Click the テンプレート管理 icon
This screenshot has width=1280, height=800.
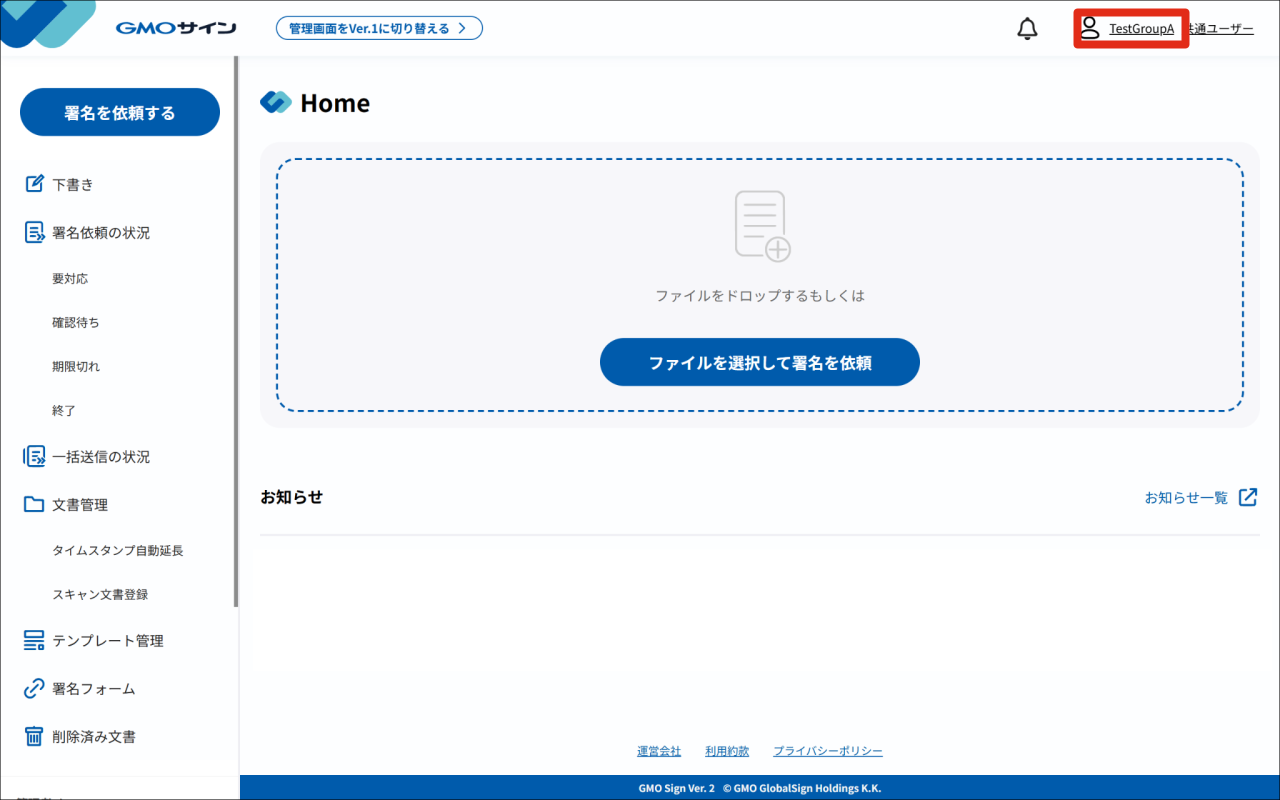click(34, 640)
